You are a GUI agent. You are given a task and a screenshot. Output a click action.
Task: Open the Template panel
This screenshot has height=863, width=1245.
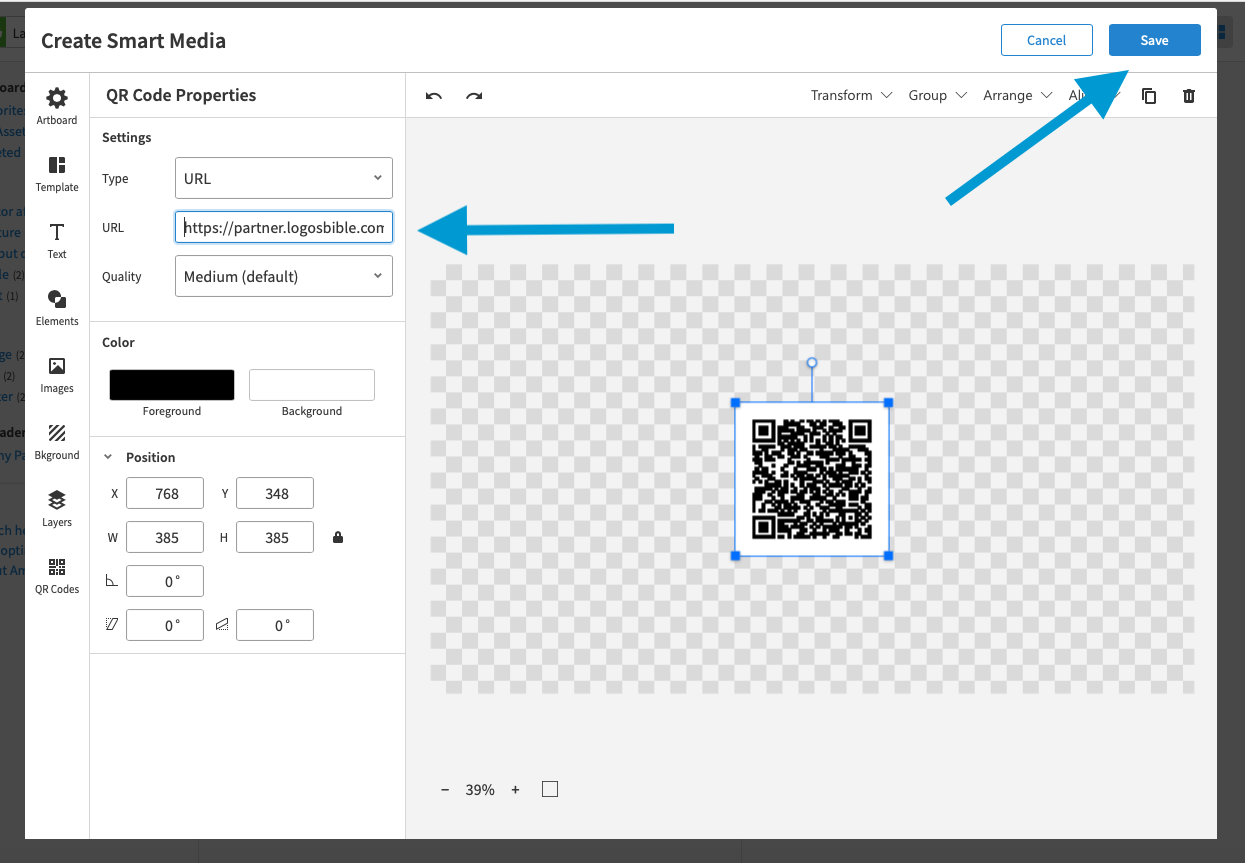57,174
